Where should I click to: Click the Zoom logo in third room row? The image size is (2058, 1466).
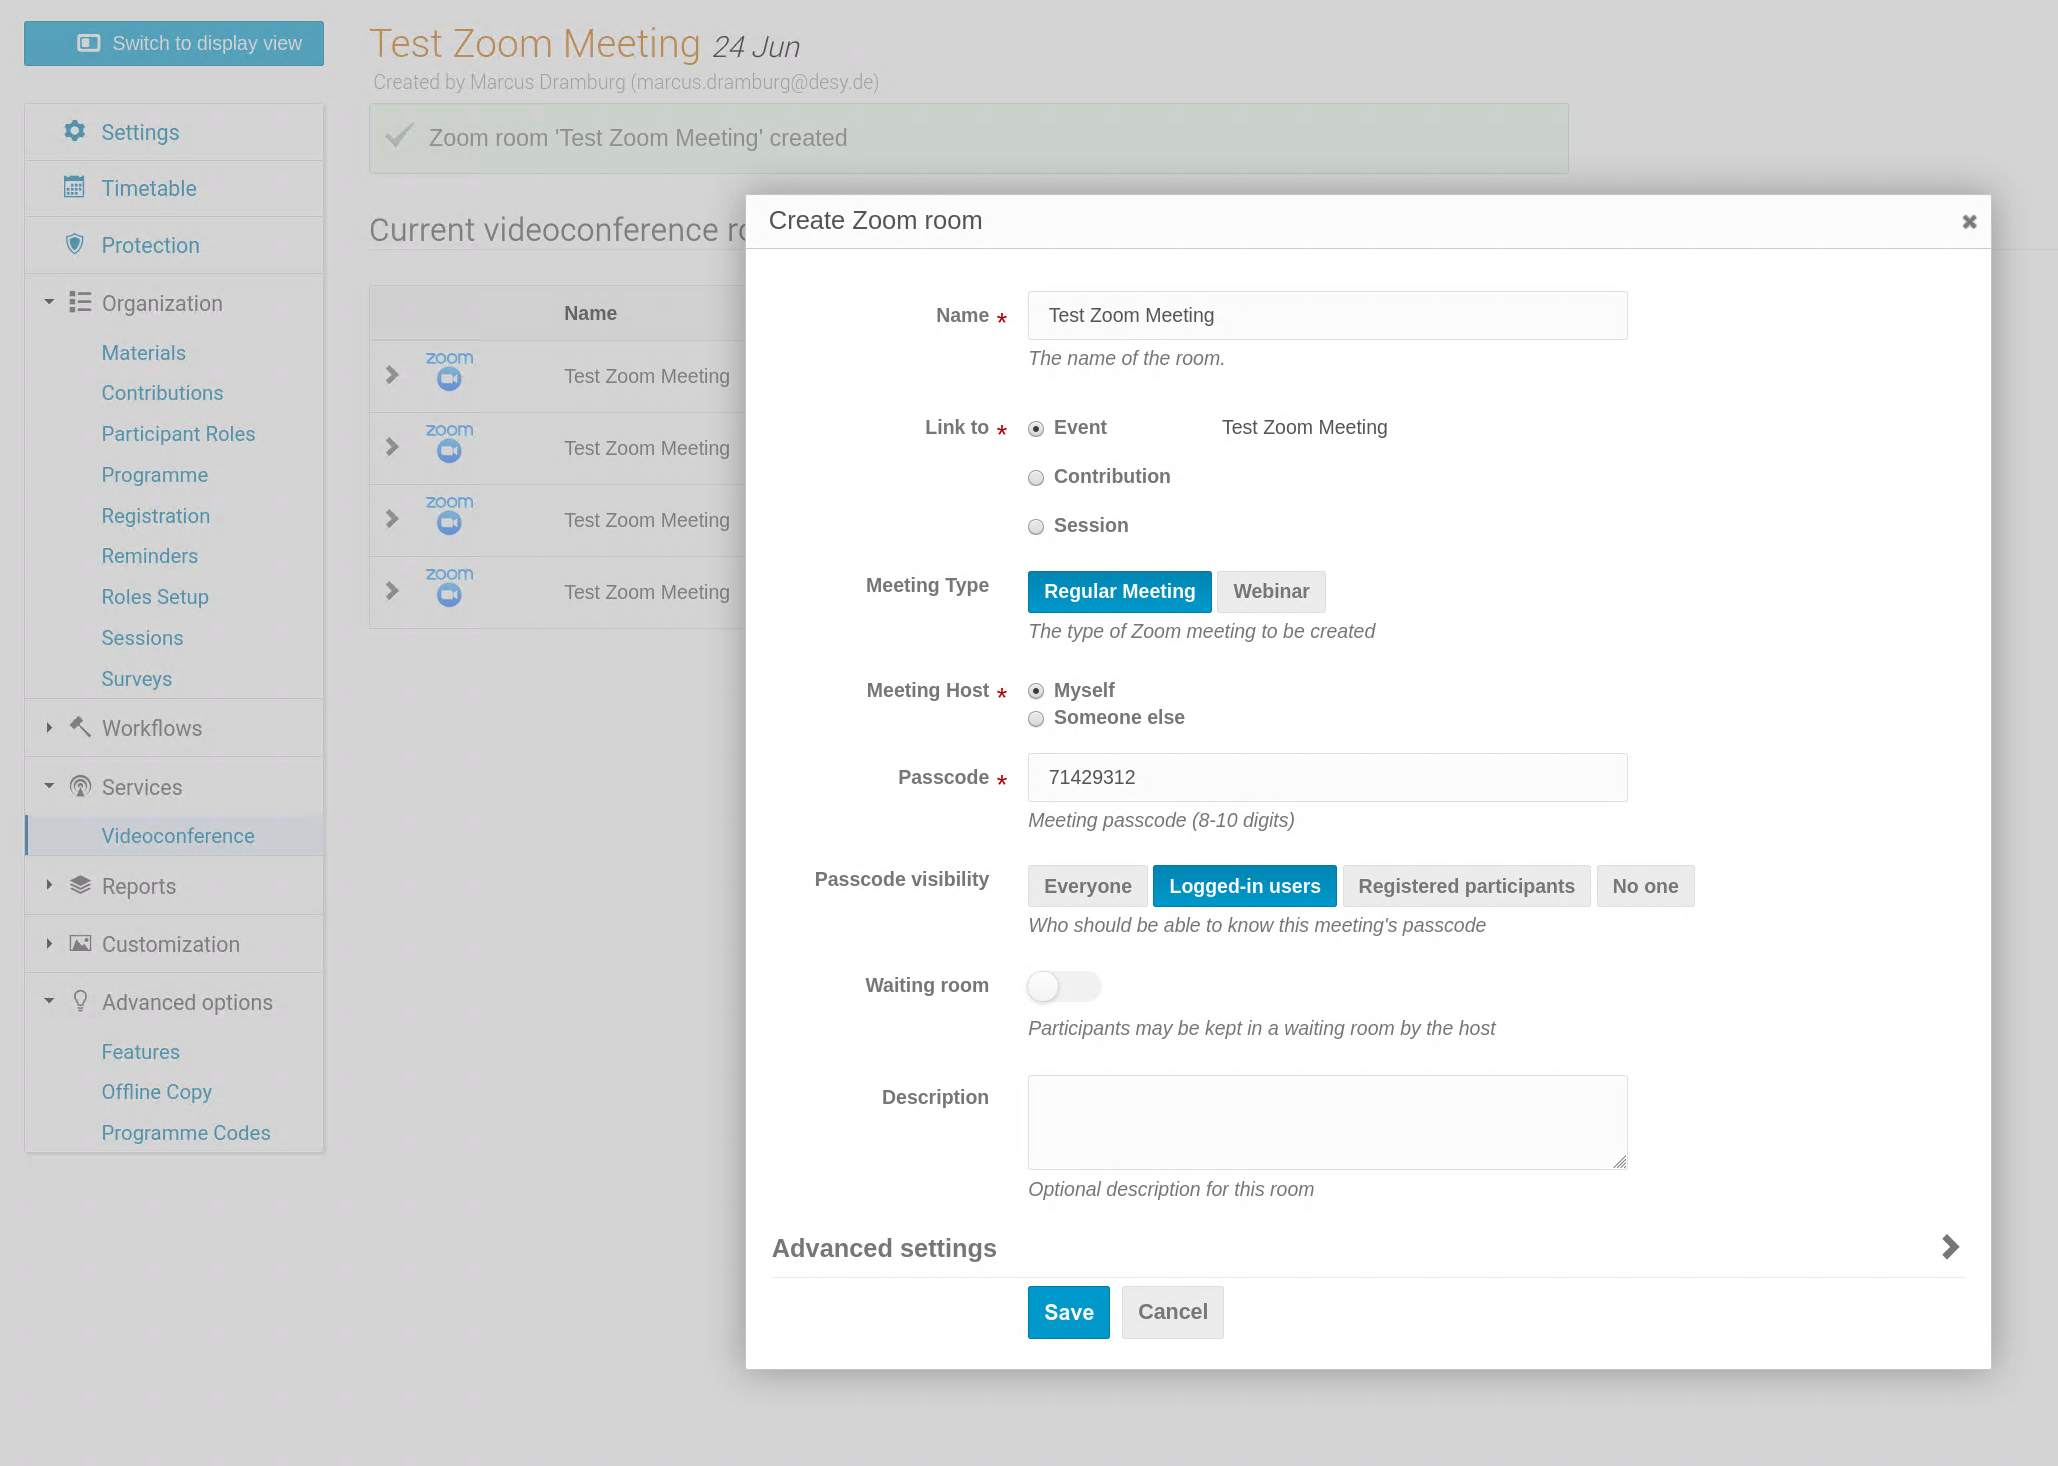449,514
